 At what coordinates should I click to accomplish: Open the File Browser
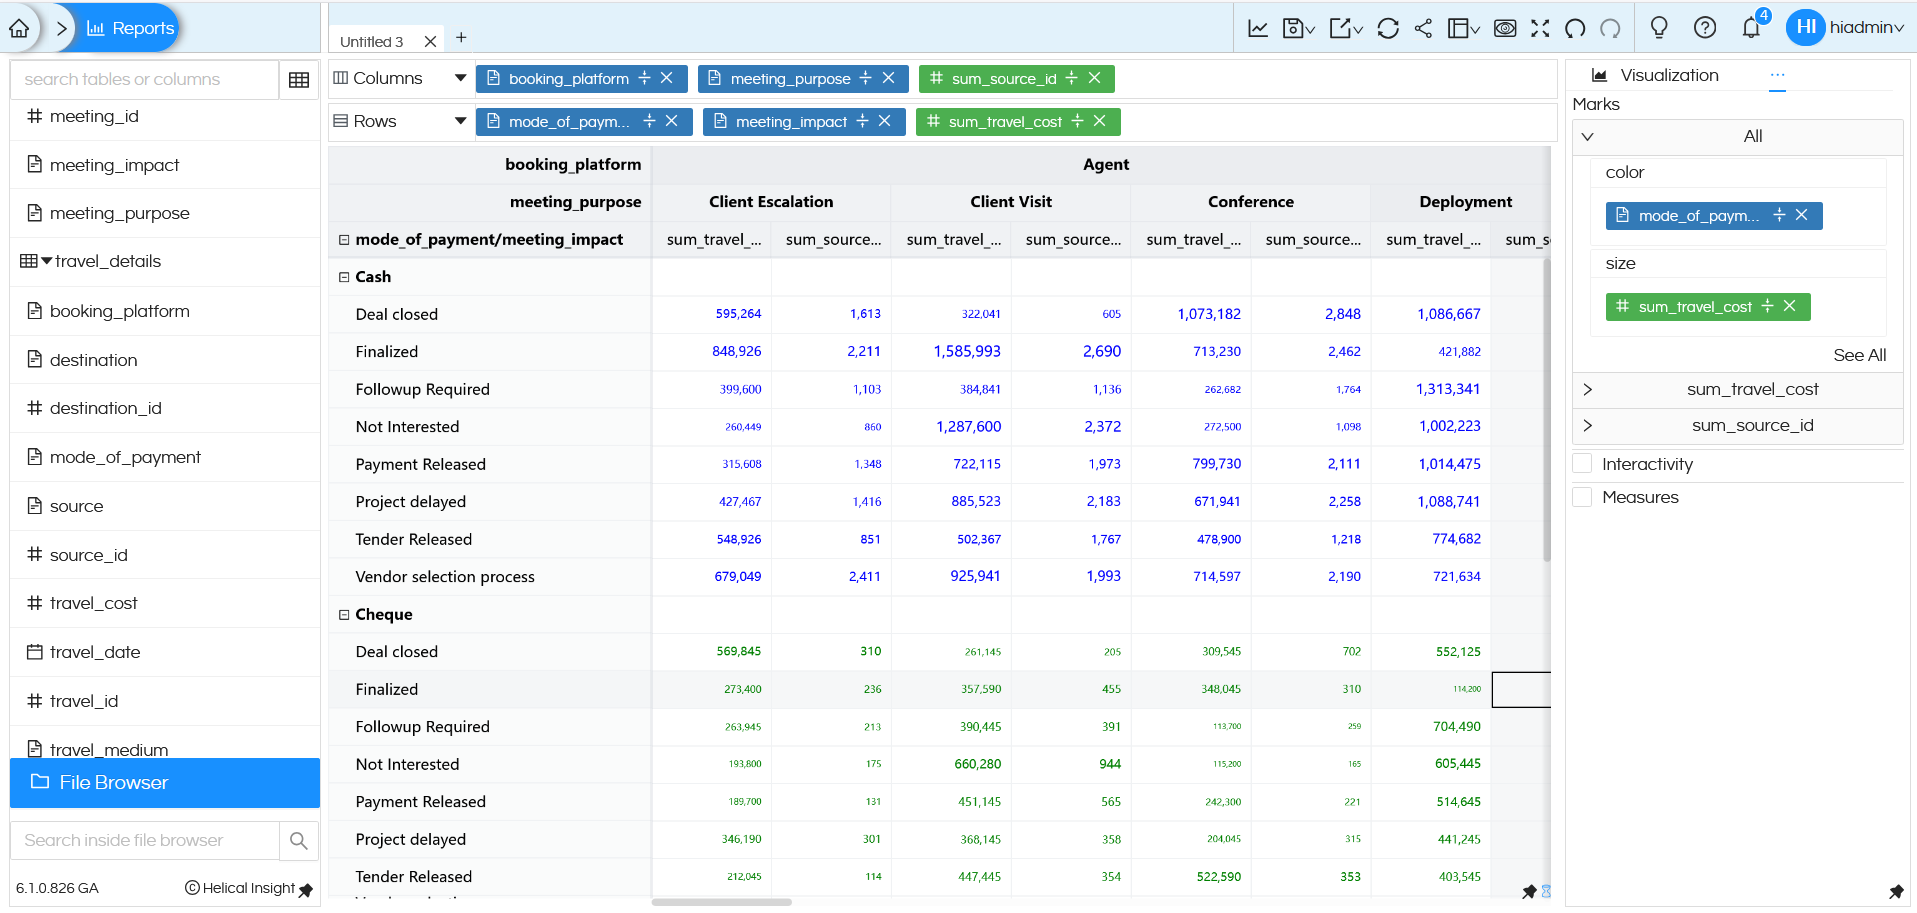coord(110,782)
